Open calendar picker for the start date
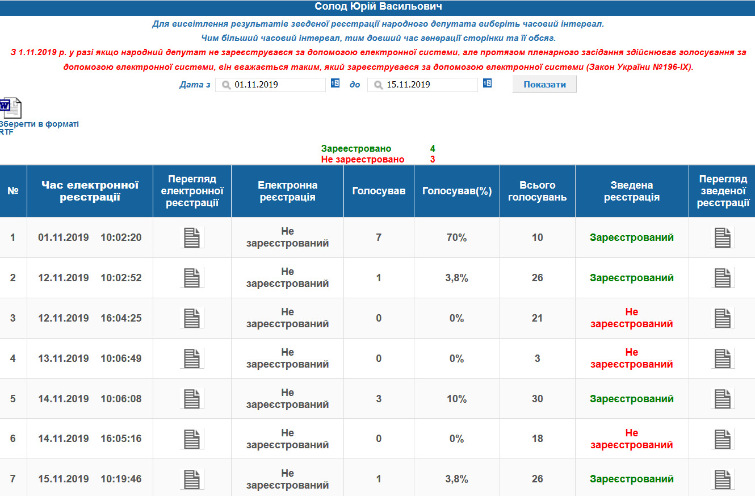755x496 pixels. (335, 85)
